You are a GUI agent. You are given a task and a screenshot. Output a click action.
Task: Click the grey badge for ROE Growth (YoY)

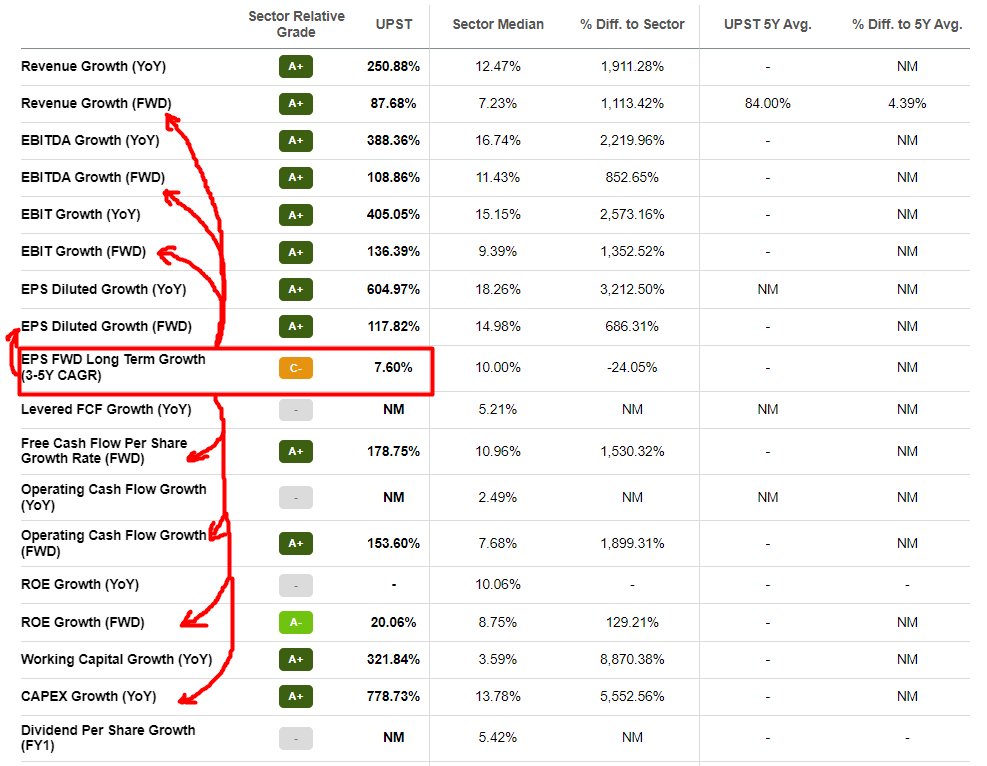click(296, 585)
